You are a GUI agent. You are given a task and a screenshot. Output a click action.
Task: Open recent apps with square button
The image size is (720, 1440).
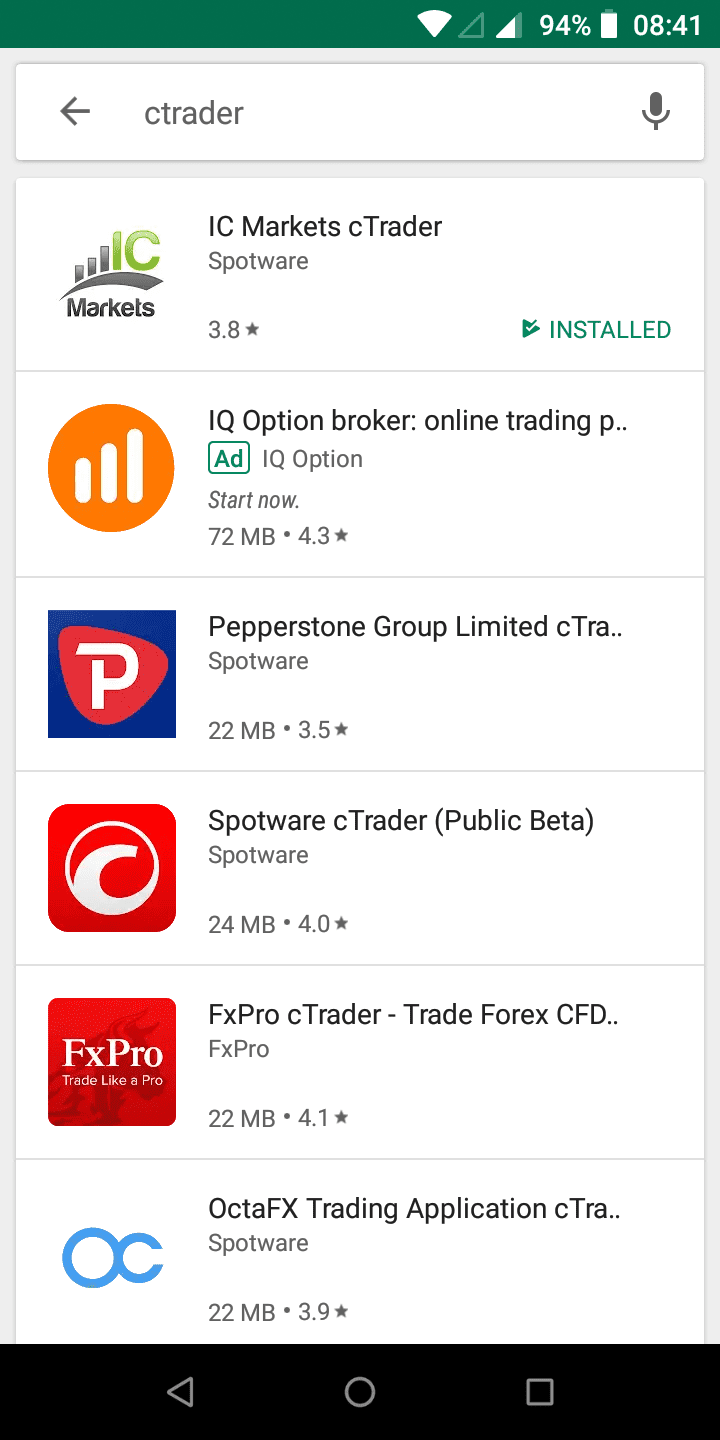(x=539, y=1391)
